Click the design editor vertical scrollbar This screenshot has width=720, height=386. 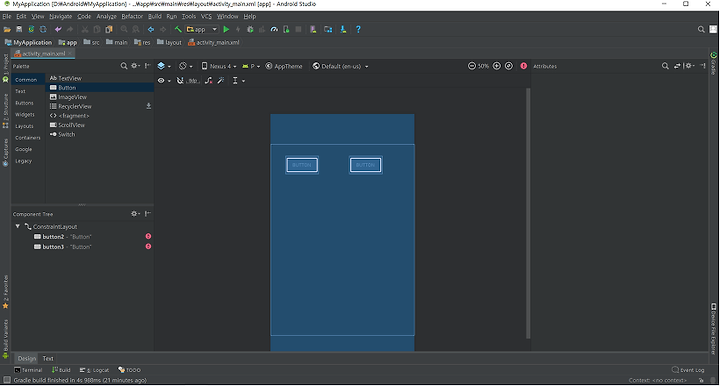[x=528, y=213]
